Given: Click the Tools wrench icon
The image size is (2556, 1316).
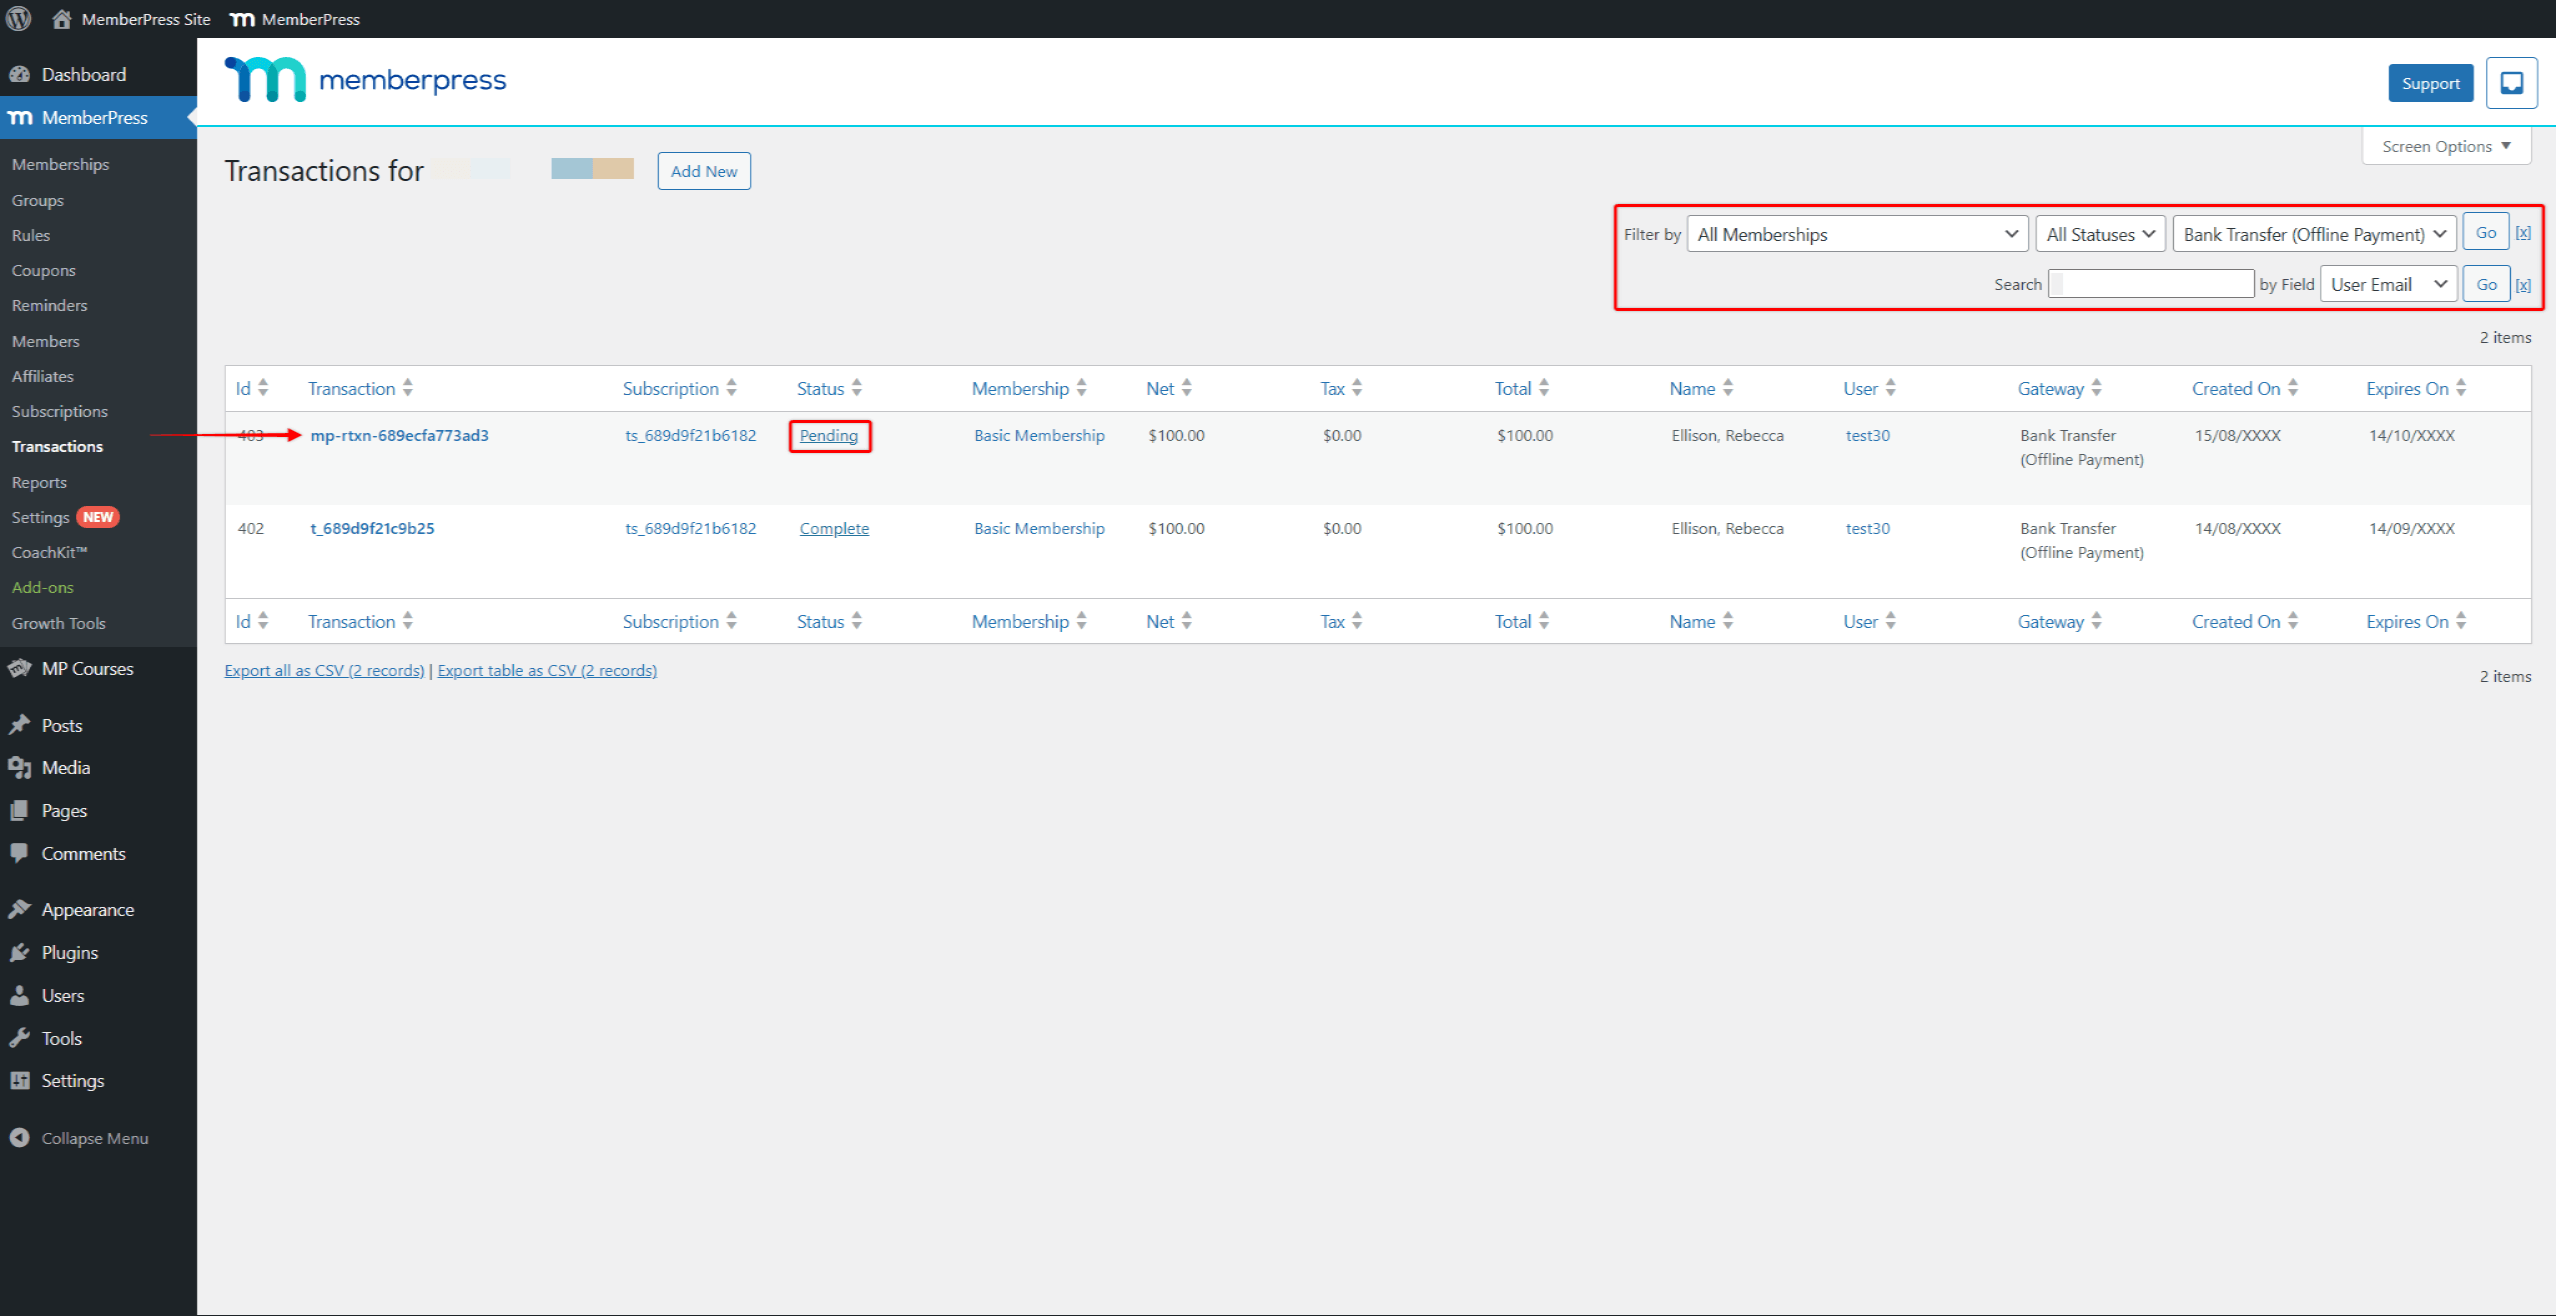Looking at the screenshot, I should click(19, 1039).
